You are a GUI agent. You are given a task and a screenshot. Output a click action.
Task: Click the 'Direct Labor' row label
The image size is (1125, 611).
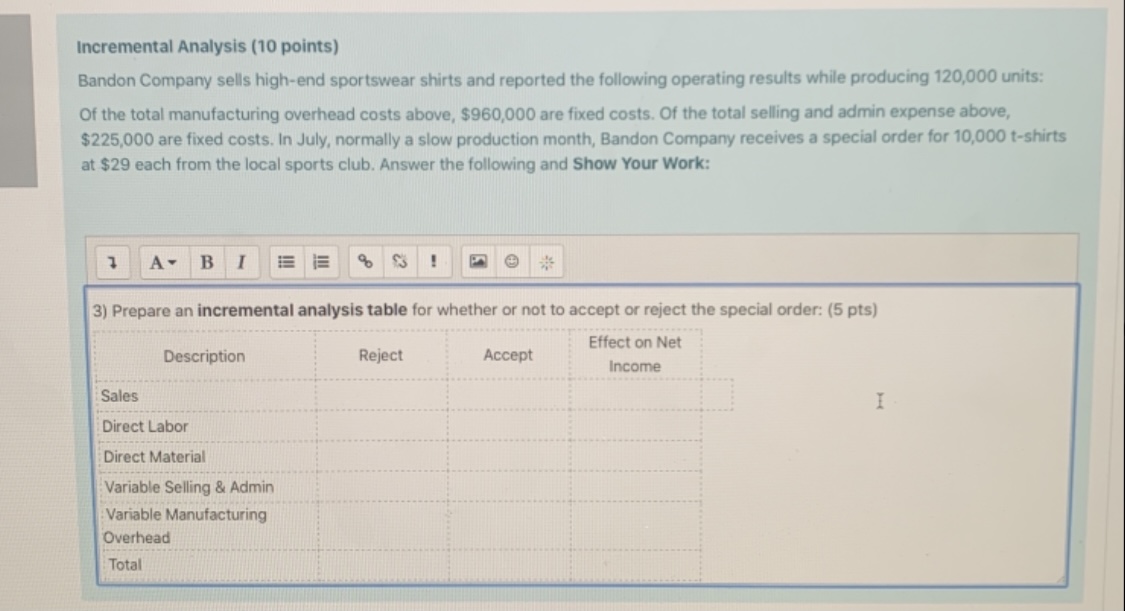[145, 427]
